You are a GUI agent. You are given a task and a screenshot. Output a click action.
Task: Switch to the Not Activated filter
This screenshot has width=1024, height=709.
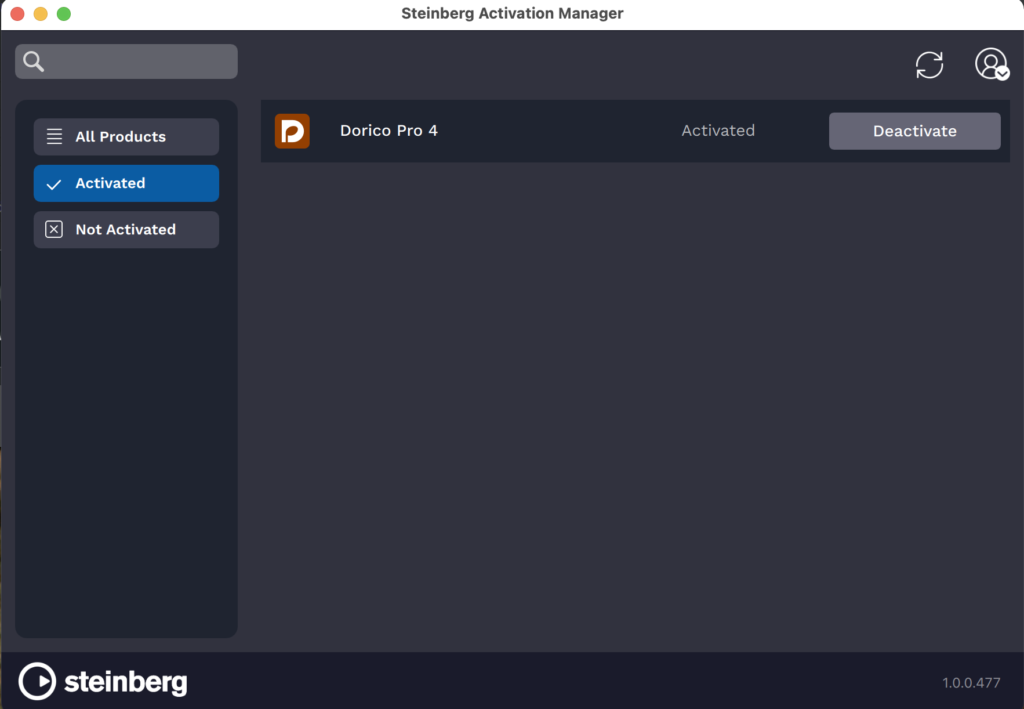point(126,229)
